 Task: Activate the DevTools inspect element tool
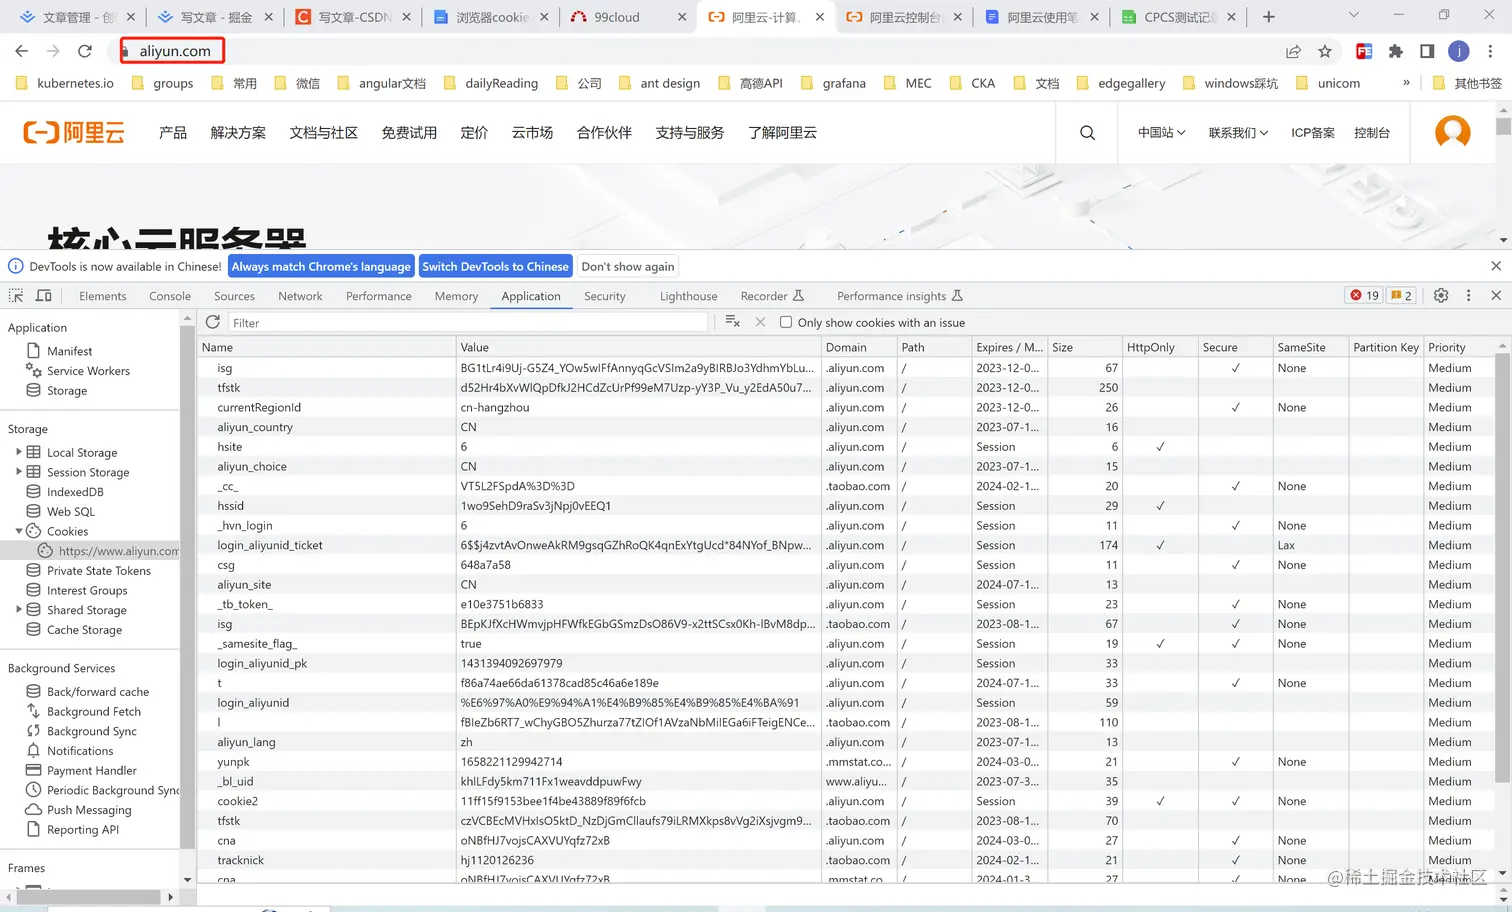pyautogui.click(x=16, y=296)
